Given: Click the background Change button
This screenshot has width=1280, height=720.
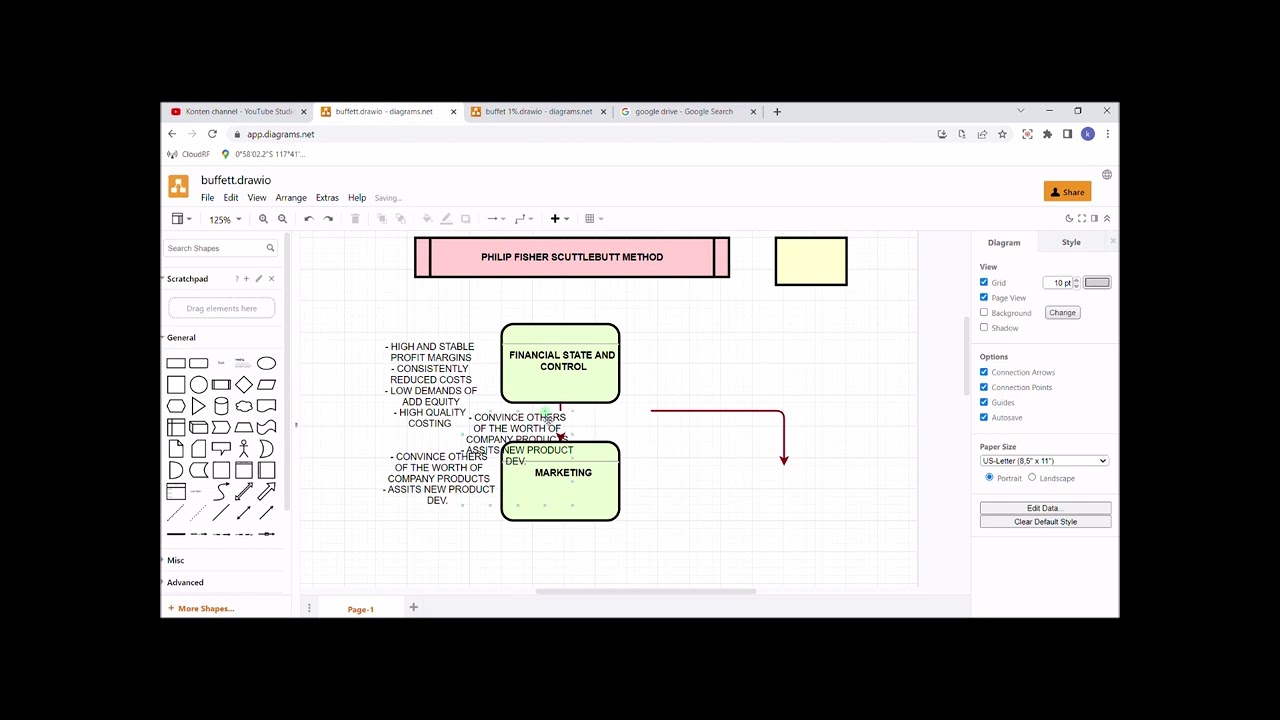Looking at the screenshot, I should point(1062,313).
